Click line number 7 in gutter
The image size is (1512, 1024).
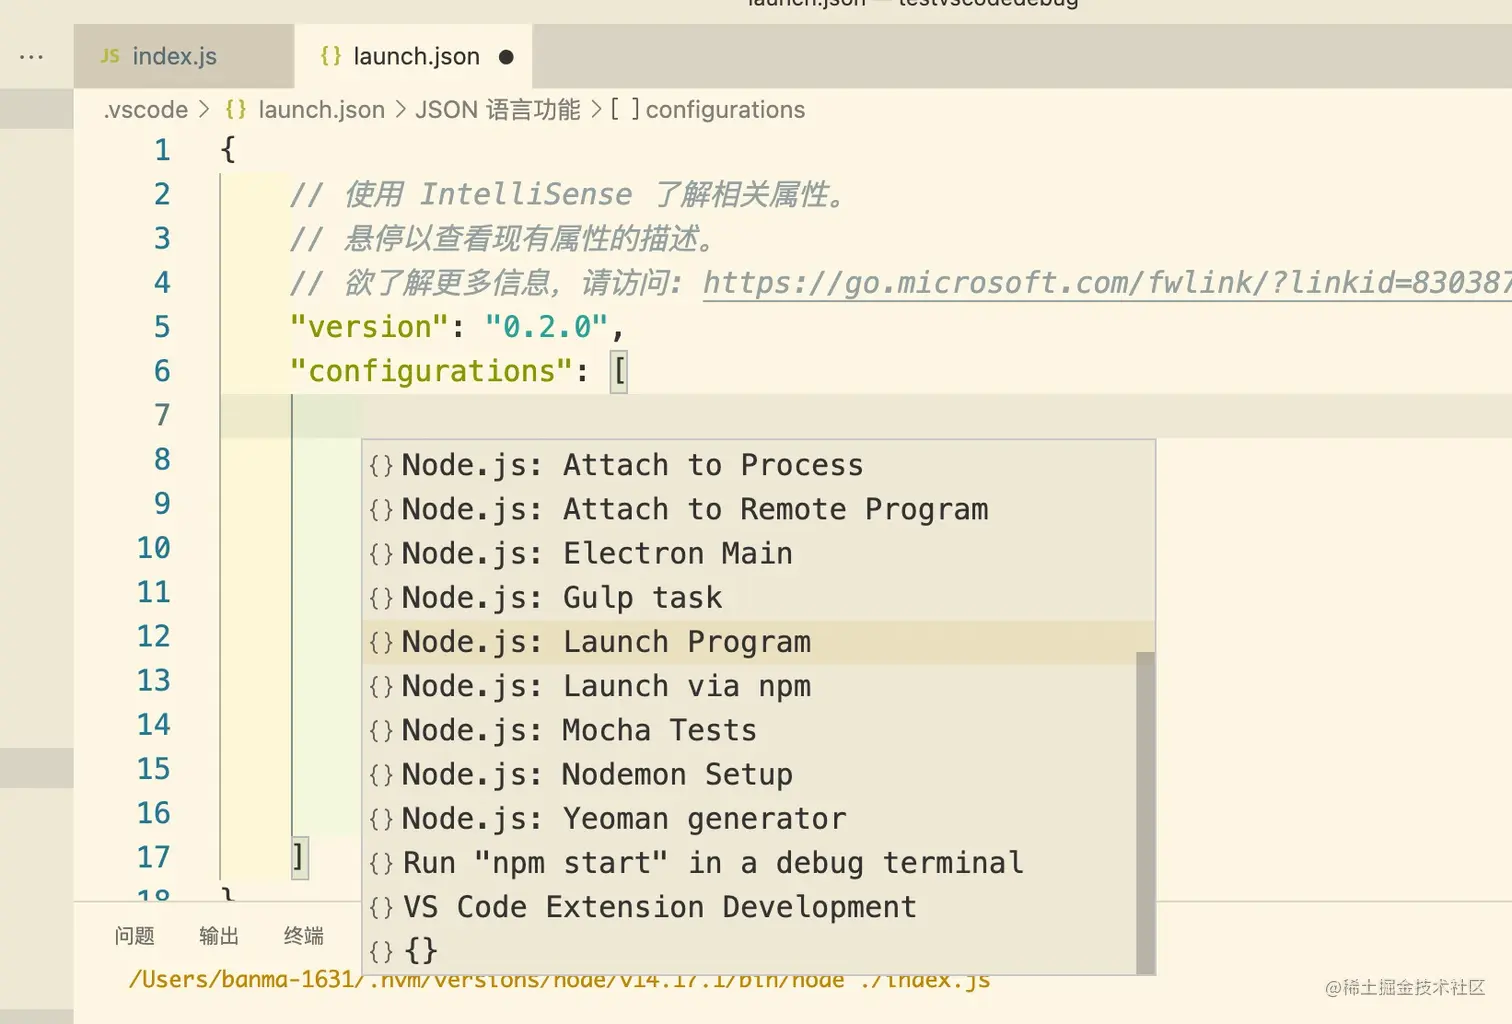pos(162,416)
